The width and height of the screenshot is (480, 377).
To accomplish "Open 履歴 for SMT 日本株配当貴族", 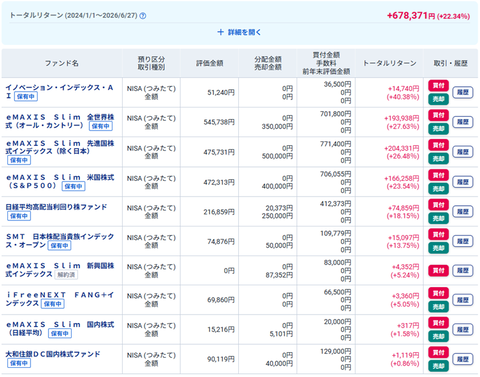I will [x=463, y=241].
